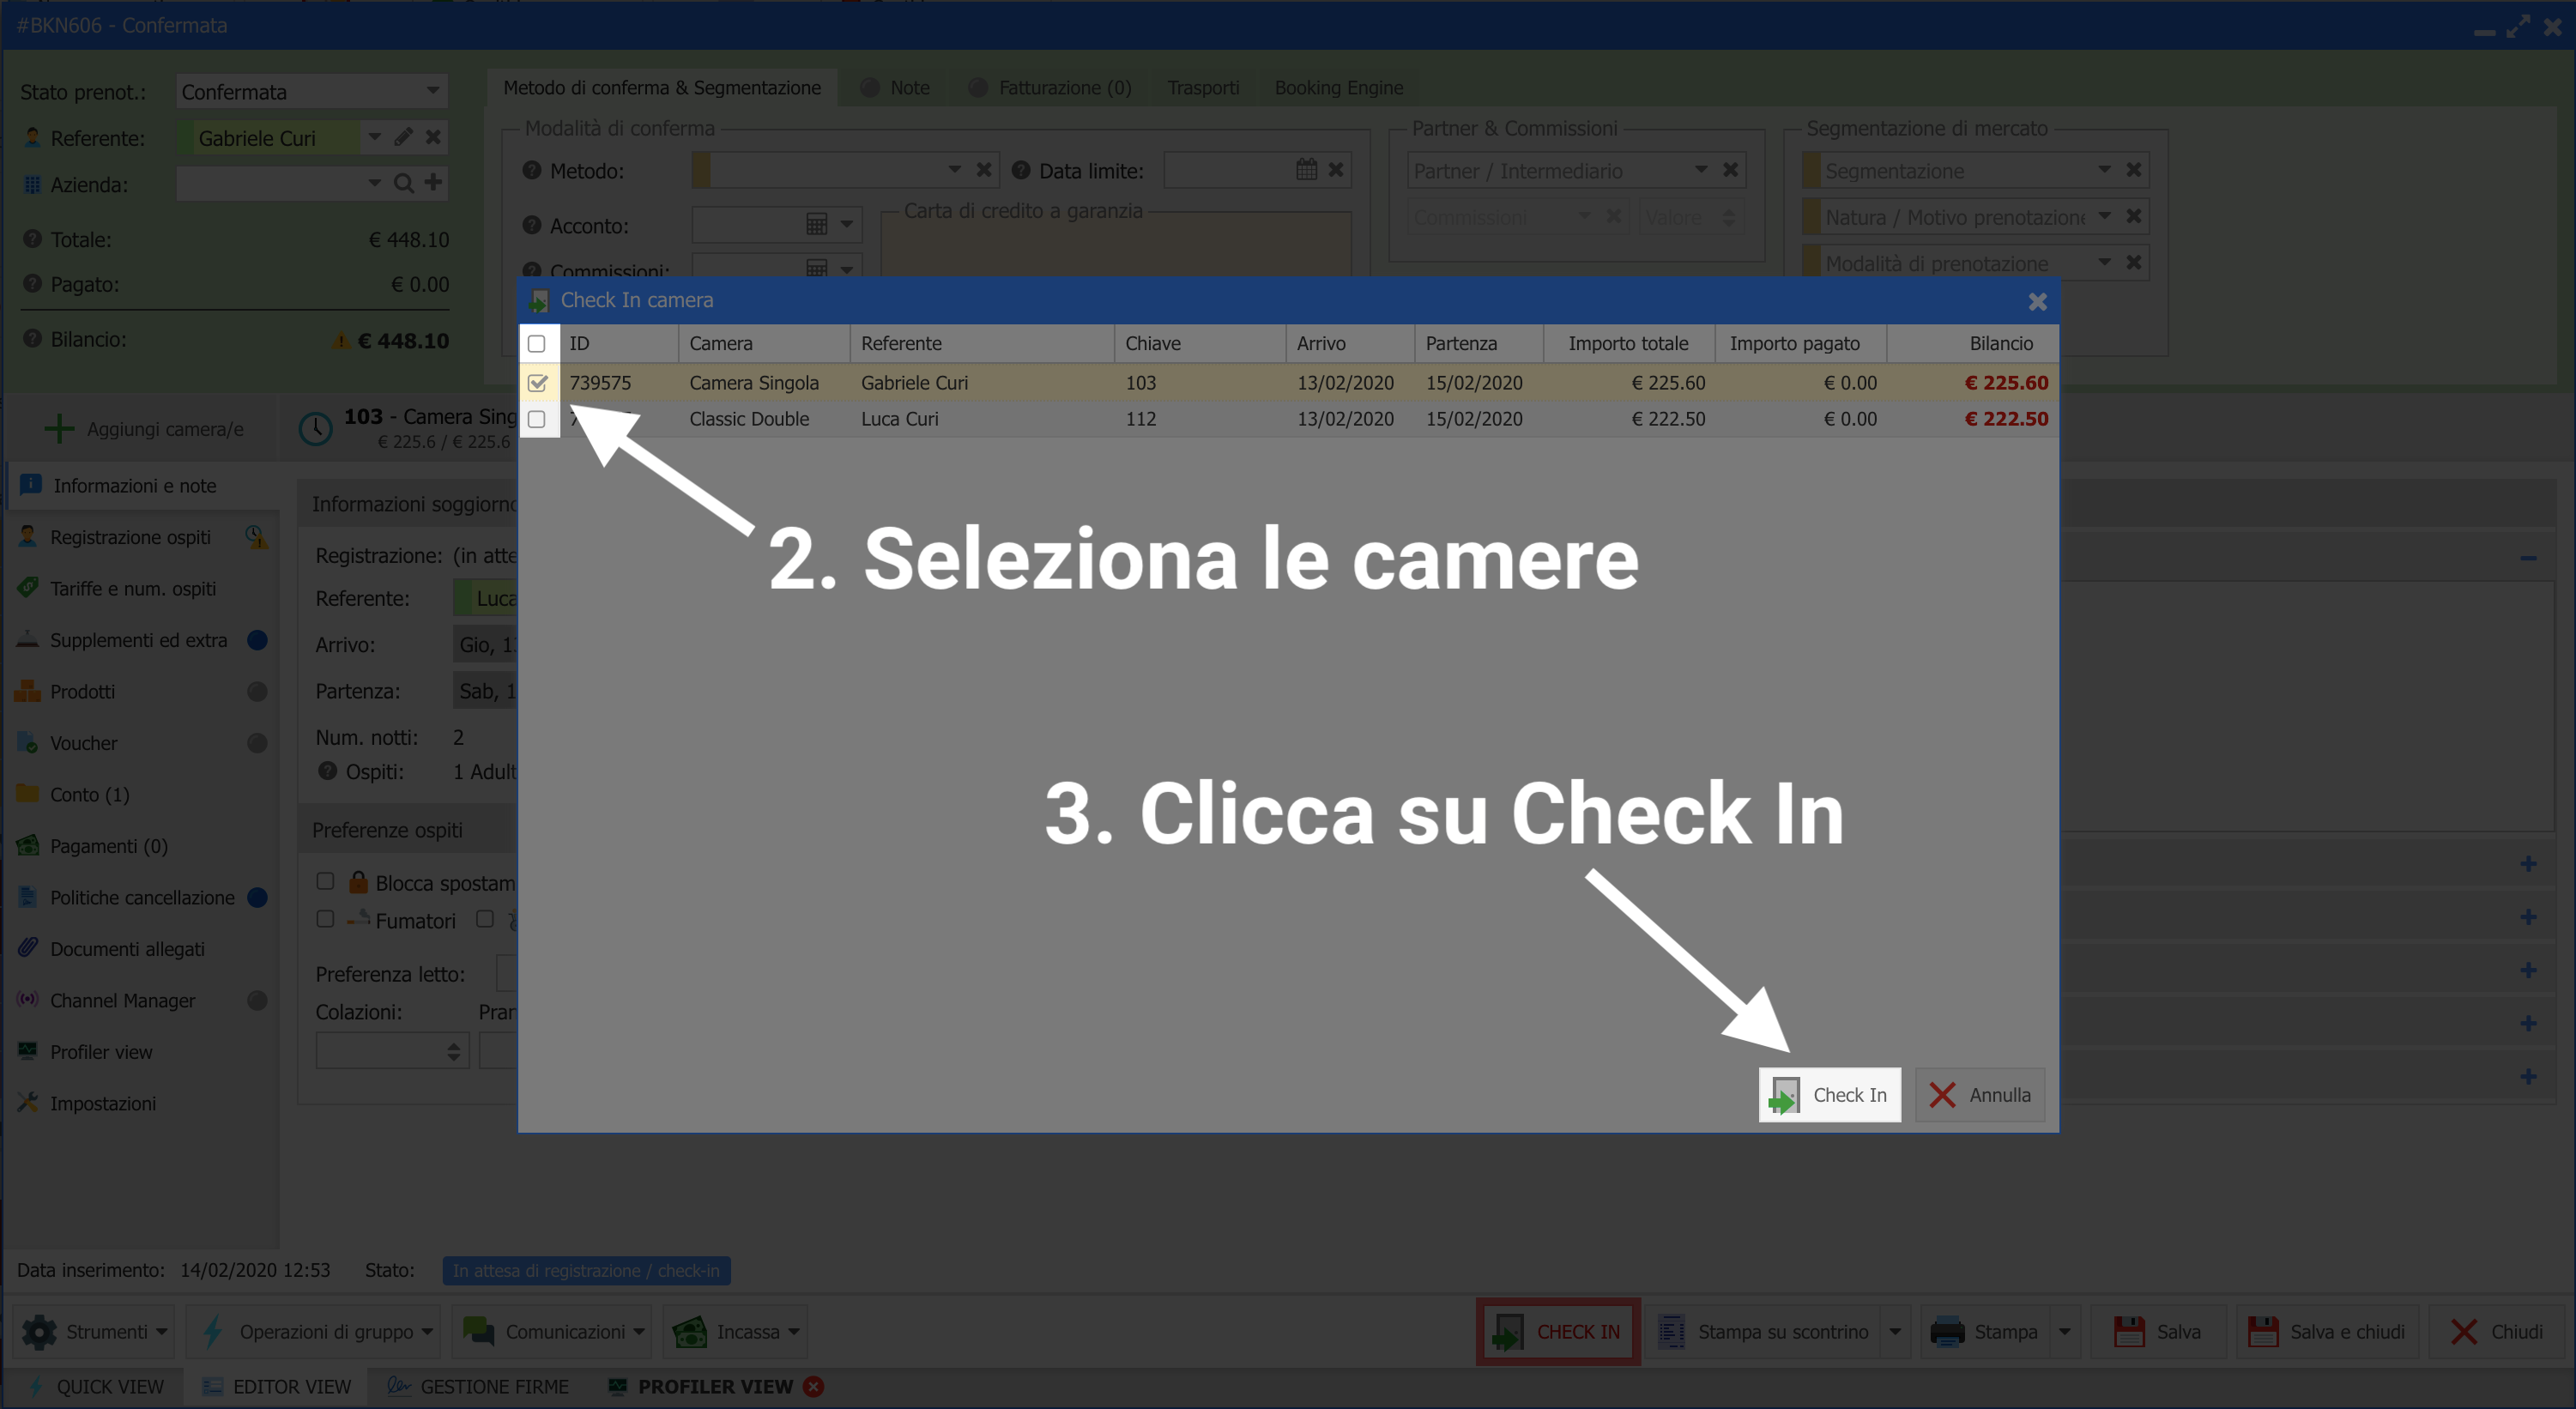Click Stampa su scontrino button
2576x1409 pixels.
pyautogui.click(x=1764, y=1331)
